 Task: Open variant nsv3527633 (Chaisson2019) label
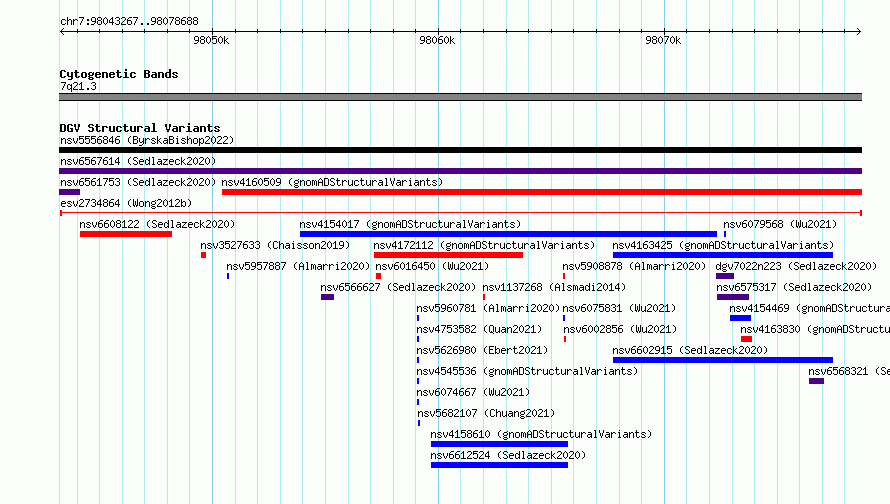[x=275, y=245]
